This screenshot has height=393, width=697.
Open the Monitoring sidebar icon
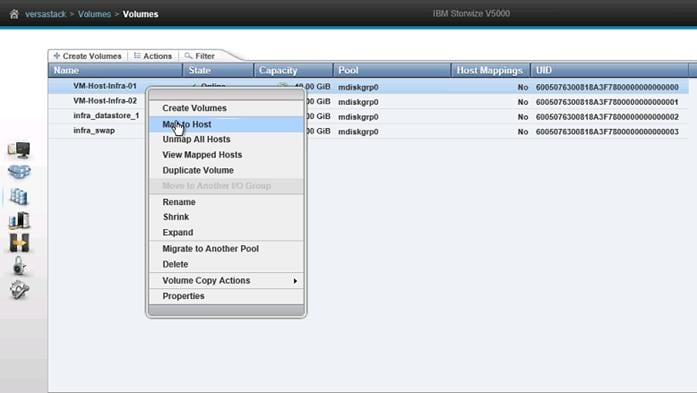[x=19, y=150]
